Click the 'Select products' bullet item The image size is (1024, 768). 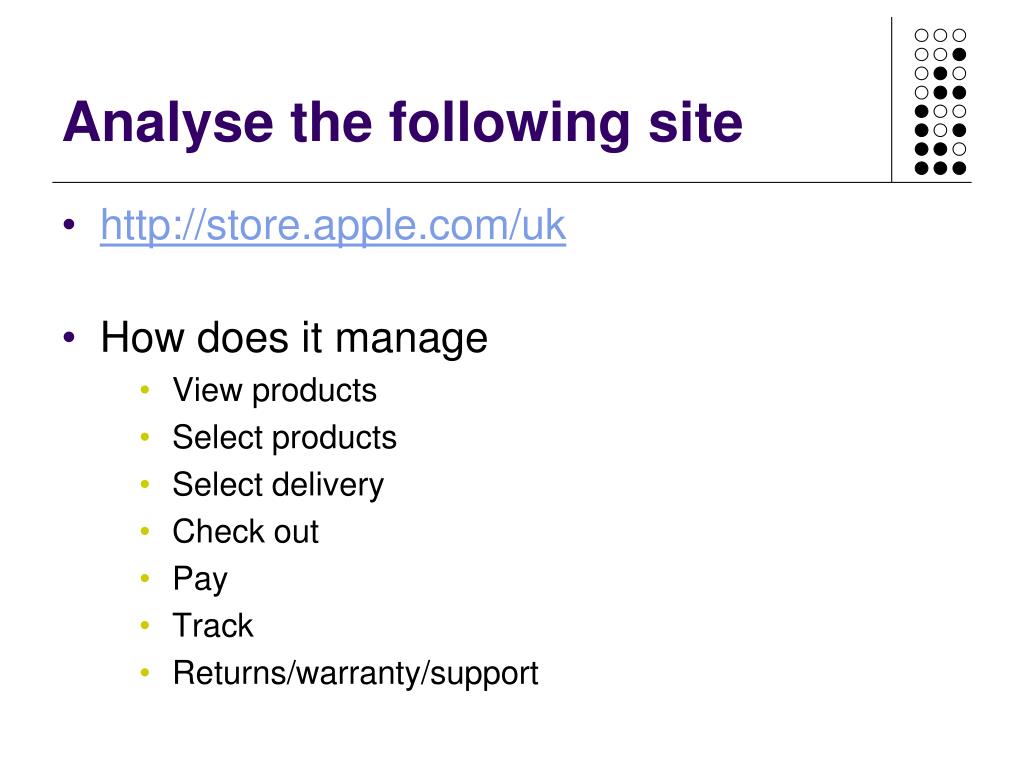[x=284, y=438]
